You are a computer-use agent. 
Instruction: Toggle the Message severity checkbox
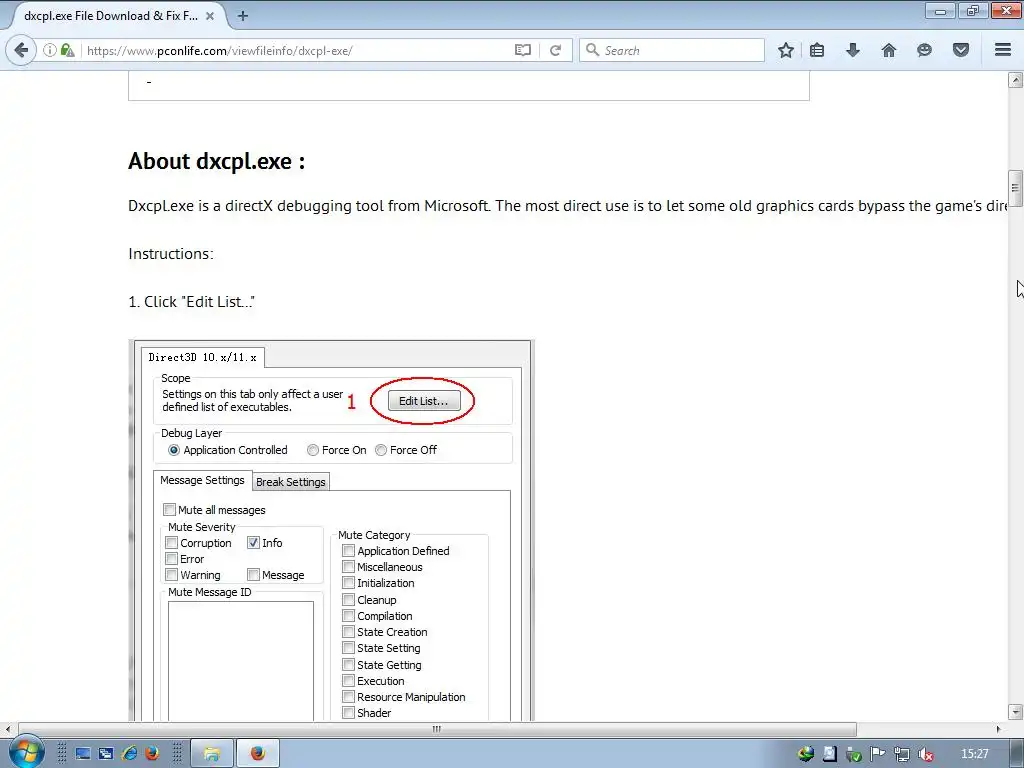point(253,575)
